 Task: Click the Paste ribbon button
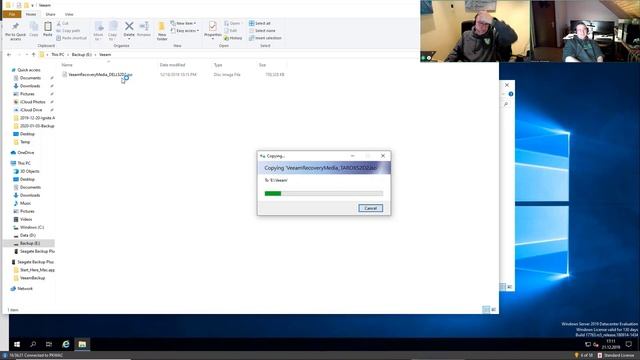pyautogui.click(x=48, y=29)
